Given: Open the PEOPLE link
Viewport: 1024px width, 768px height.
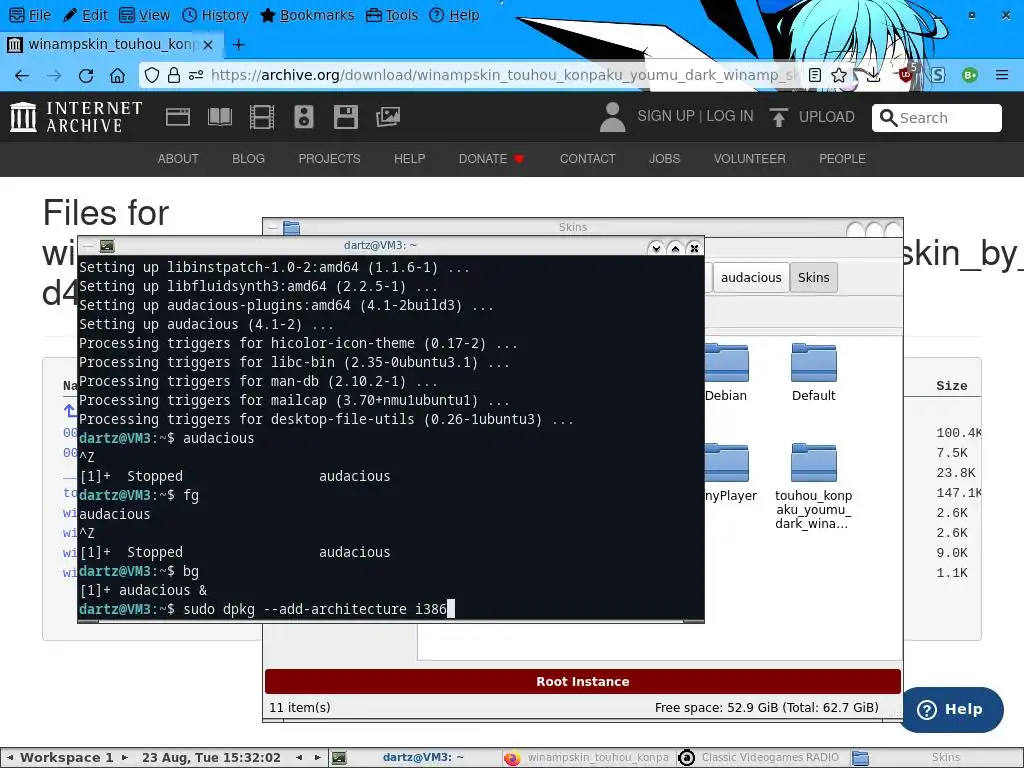Looking at the screenshot, I should (x=842, y=159).
